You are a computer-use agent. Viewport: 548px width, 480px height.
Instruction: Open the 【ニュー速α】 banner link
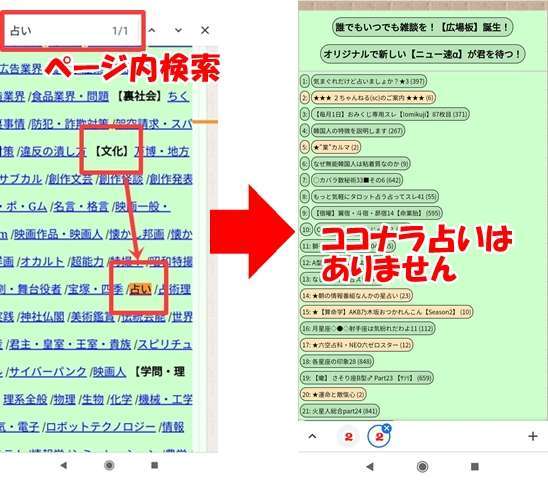(423, 54)
